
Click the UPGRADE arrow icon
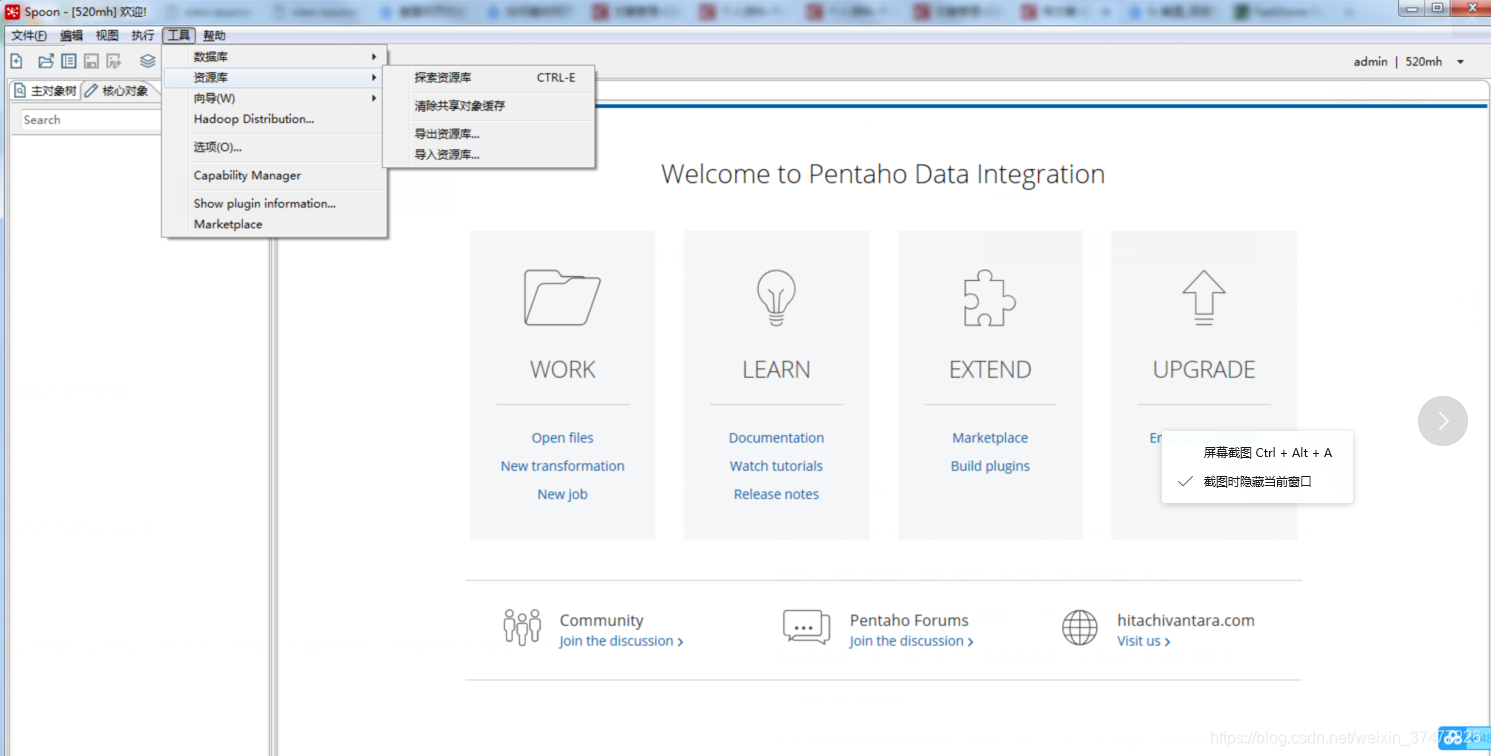click(x=1204, y=297)
